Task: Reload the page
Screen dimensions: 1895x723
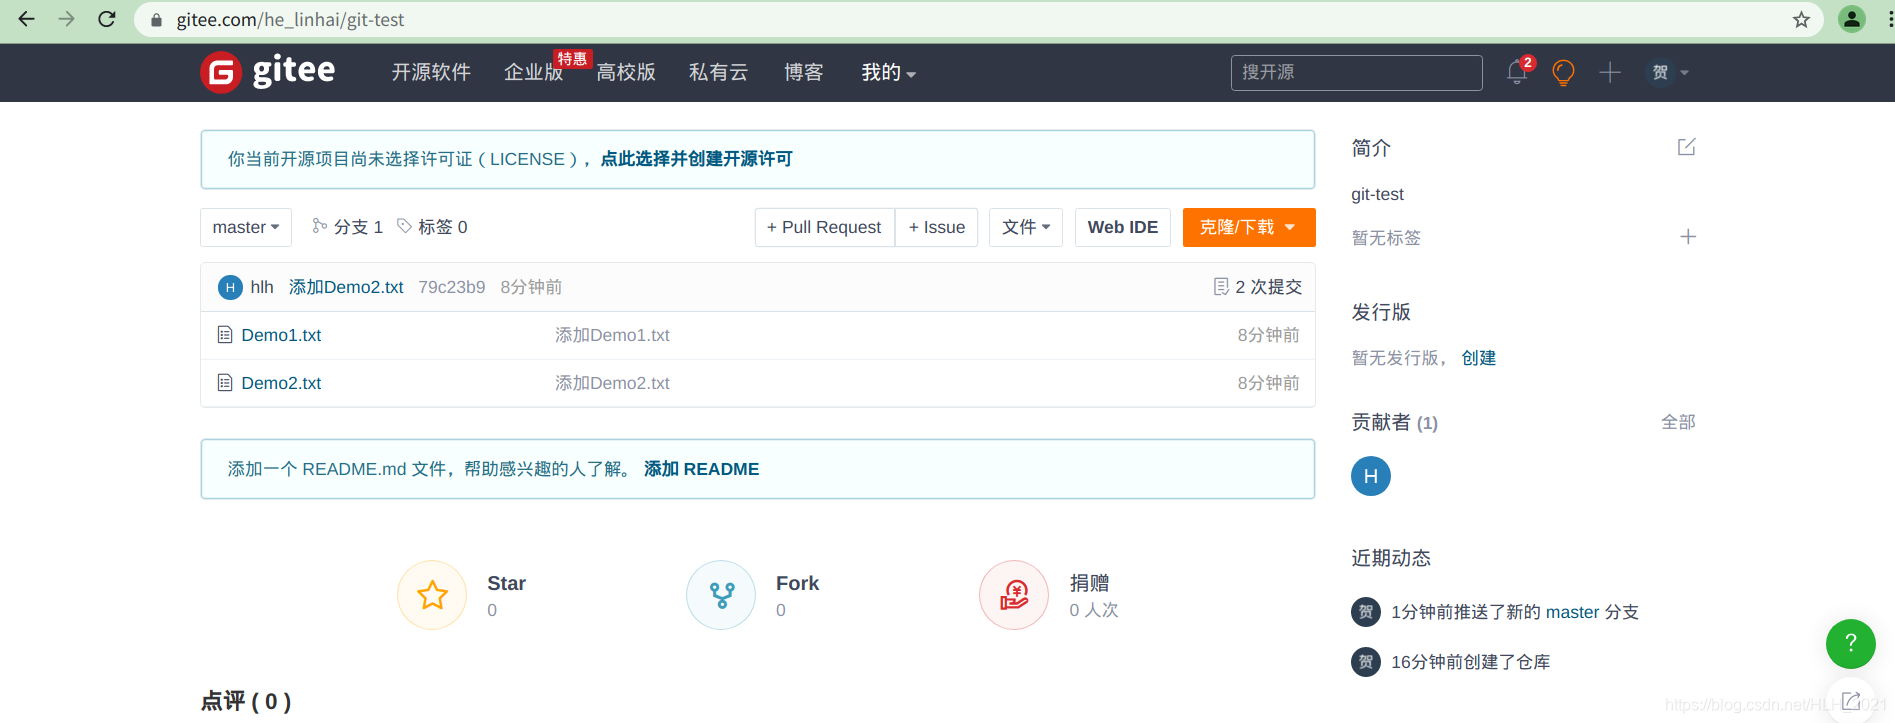Action: point(107,19)
